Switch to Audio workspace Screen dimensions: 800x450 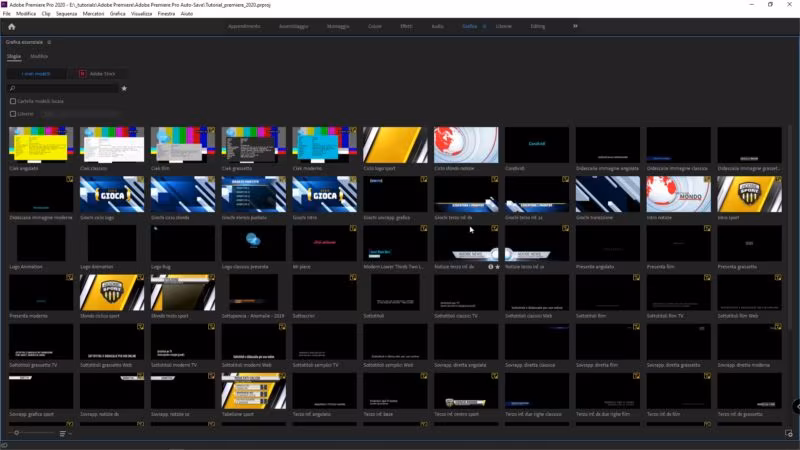tap(438, 27)
